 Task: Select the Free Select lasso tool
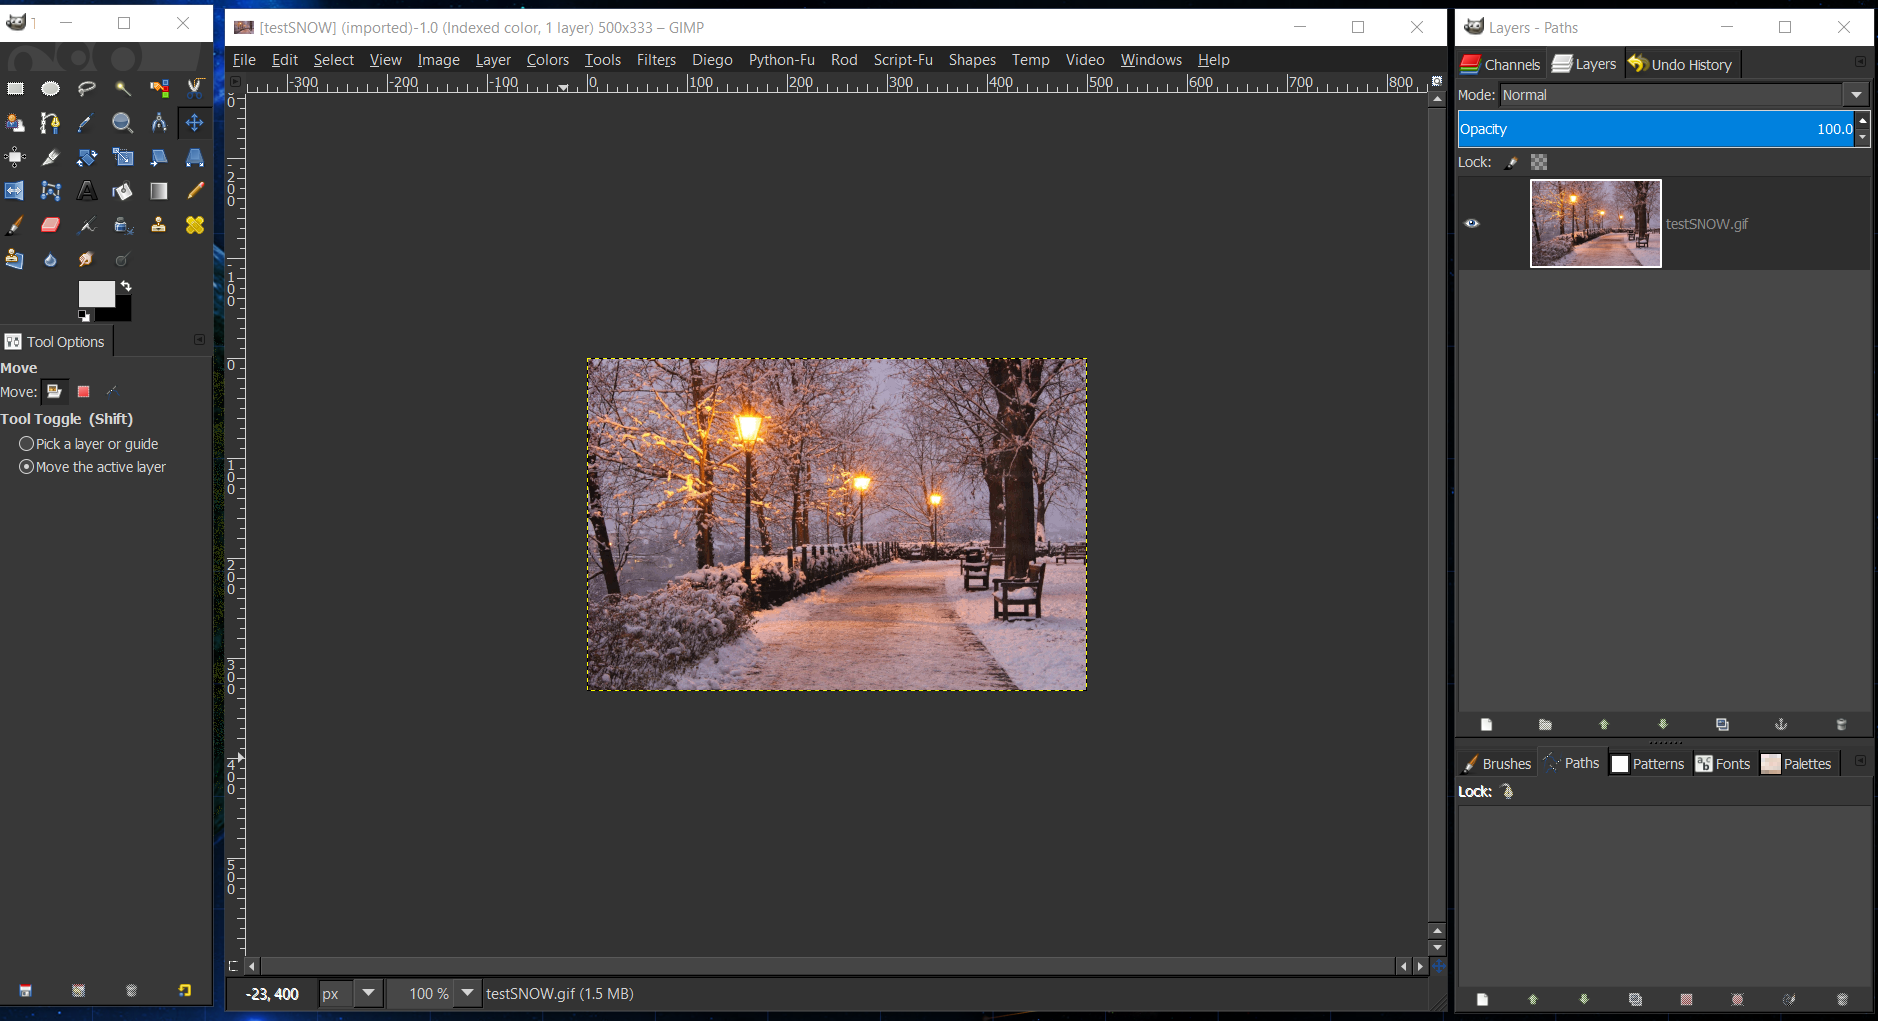pos(87,88)
